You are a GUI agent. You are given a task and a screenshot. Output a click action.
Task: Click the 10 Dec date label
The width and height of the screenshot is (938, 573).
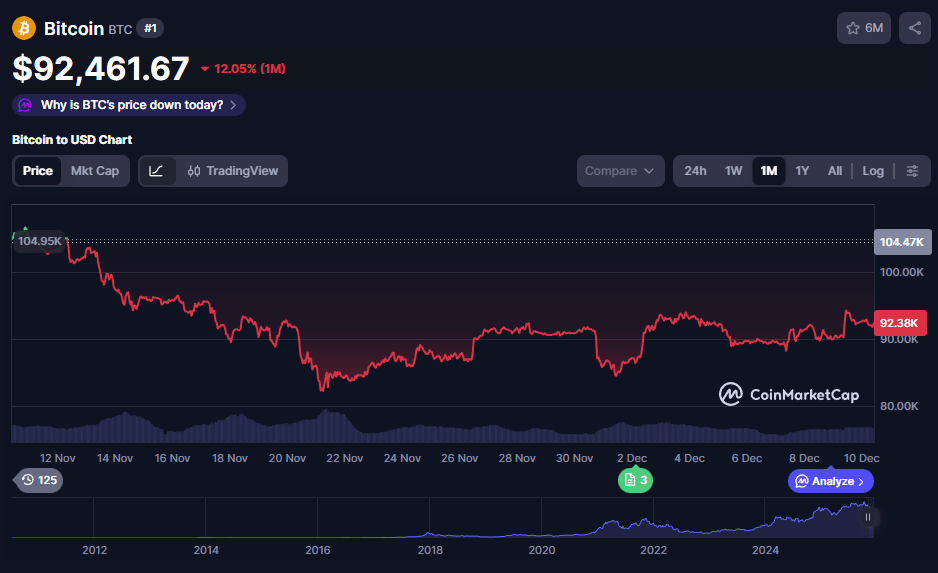click(861, 458)
